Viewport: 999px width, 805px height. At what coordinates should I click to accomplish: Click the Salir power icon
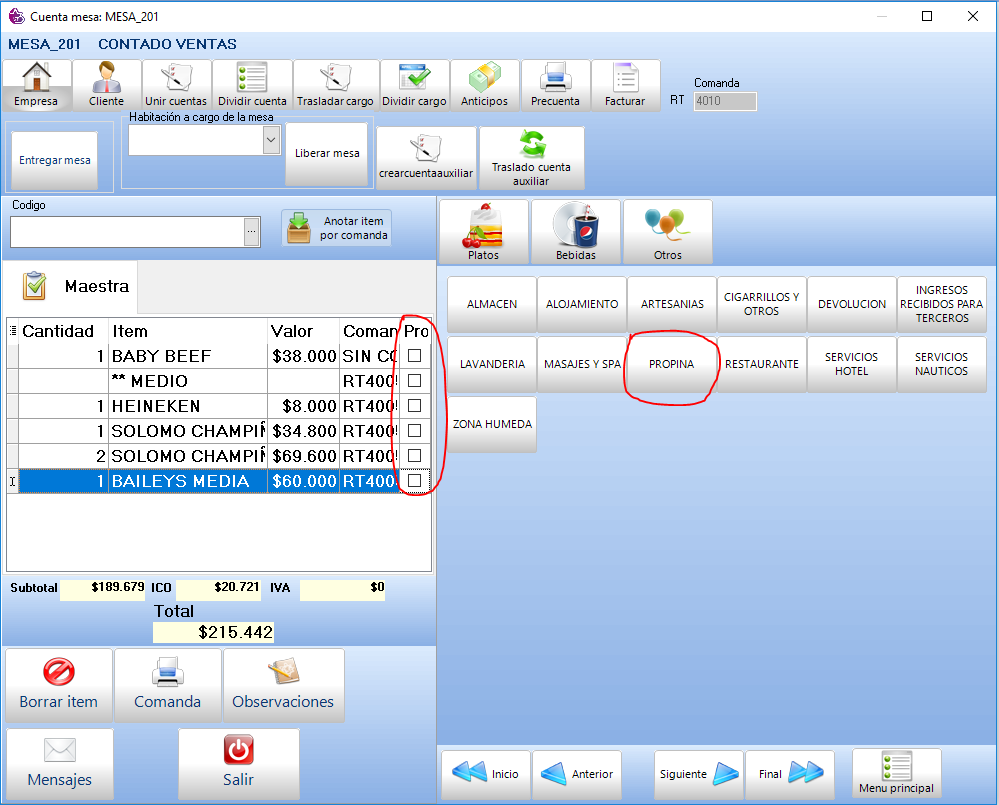pos(238,750)
